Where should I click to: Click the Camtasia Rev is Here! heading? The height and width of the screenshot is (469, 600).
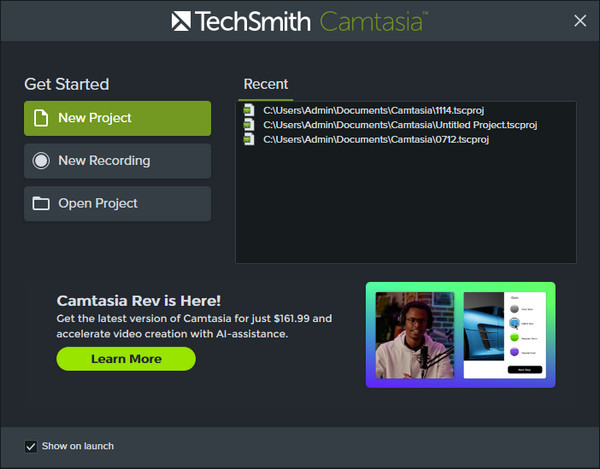click(x=139, y=301)
